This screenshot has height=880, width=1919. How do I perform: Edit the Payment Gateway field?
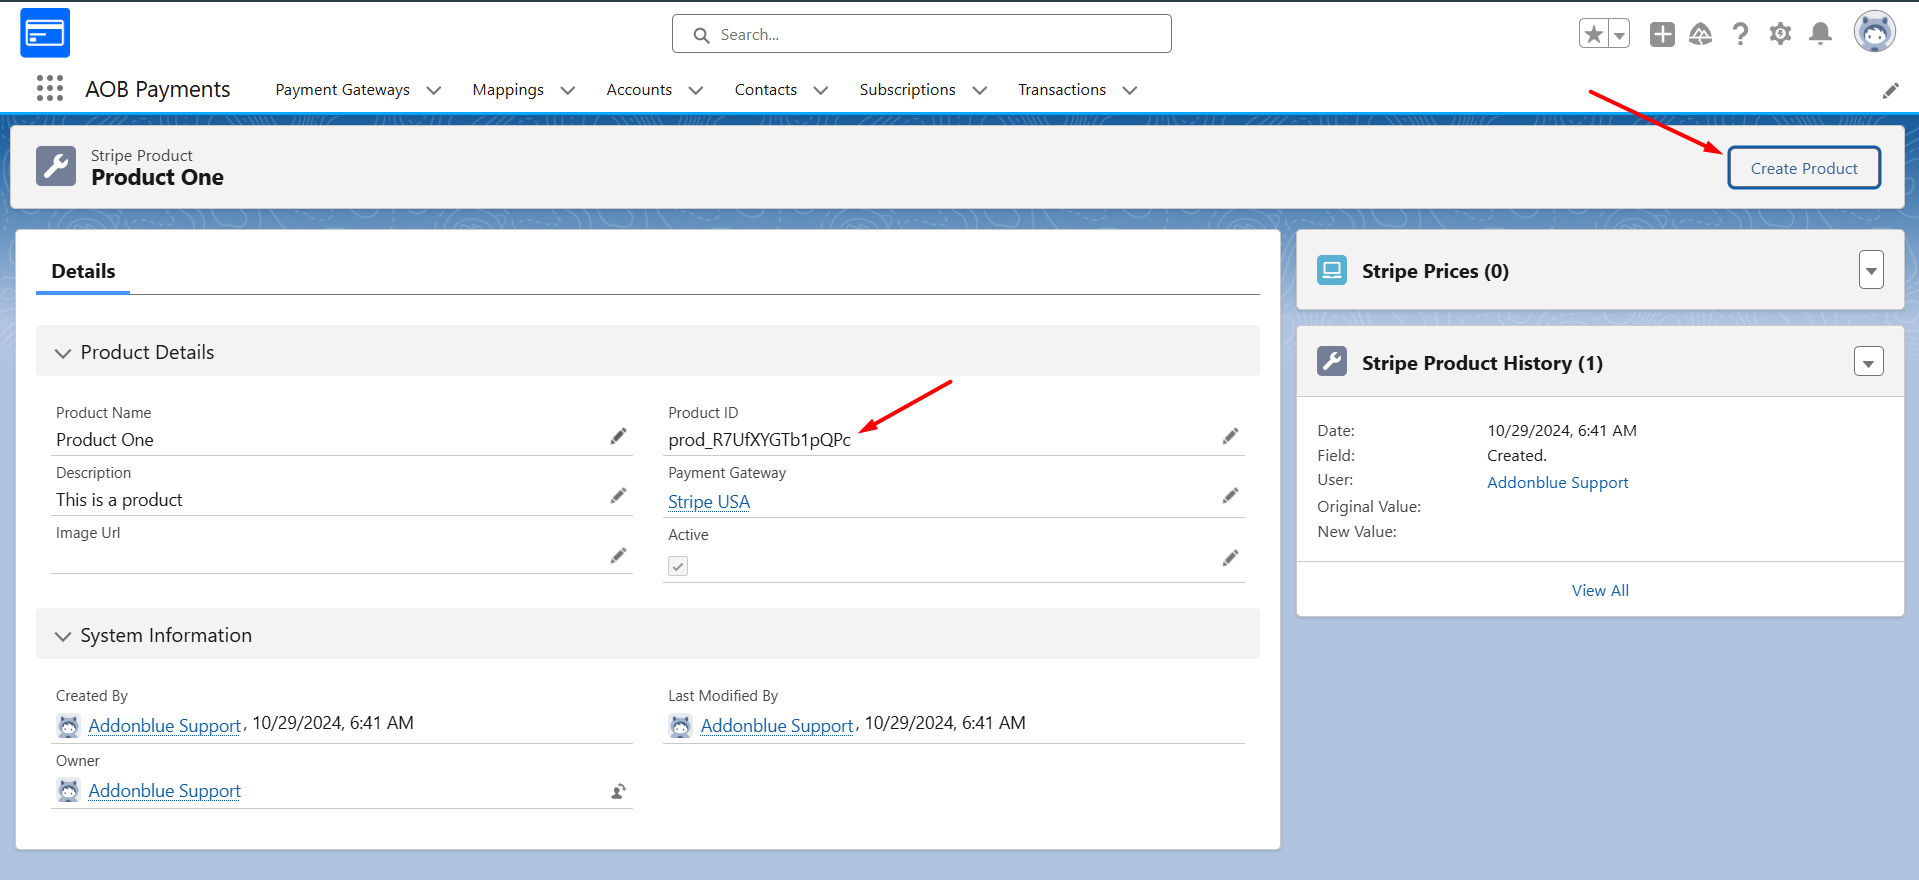pos(1230,496)
